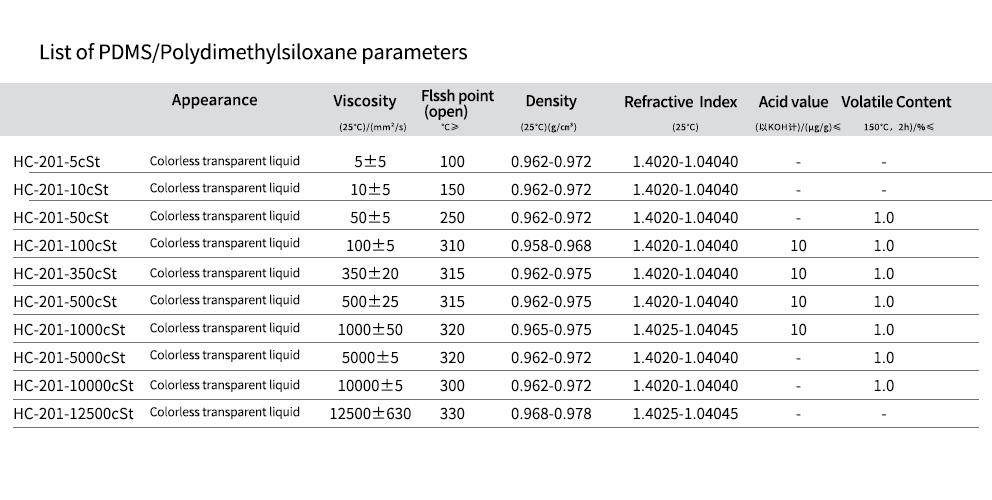Screen dimensions: 992x500
Task: Click the PDMS parameters list title
Action: pyautogui.click(x=253, y=51)
